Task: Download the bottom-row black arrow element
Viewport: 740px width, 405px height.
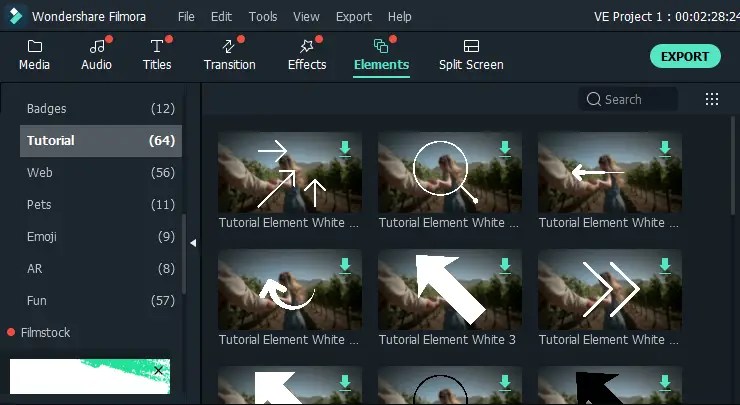Action: (x=665, y=383)
